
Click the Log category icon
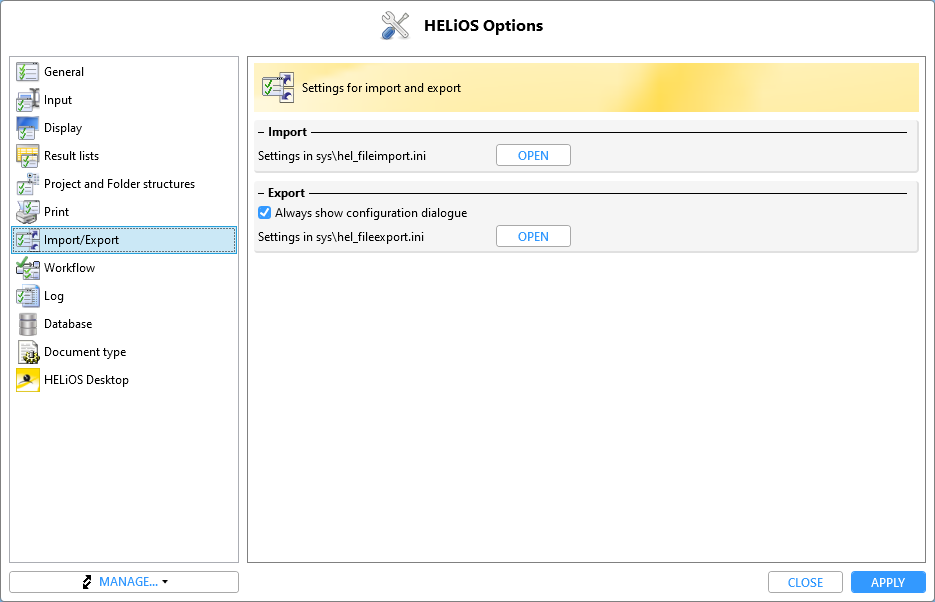(x=27, y=296)
